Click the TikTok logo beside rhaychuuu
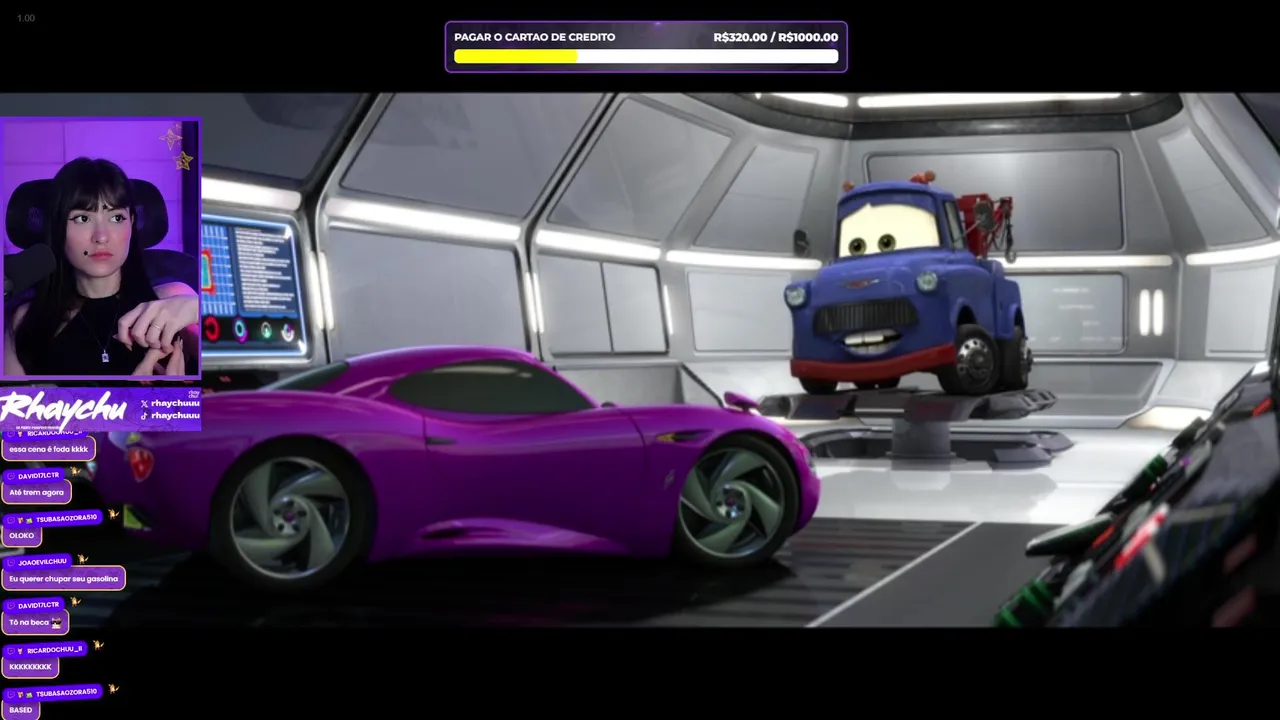 pyautogui.click(x=144, y=415)
